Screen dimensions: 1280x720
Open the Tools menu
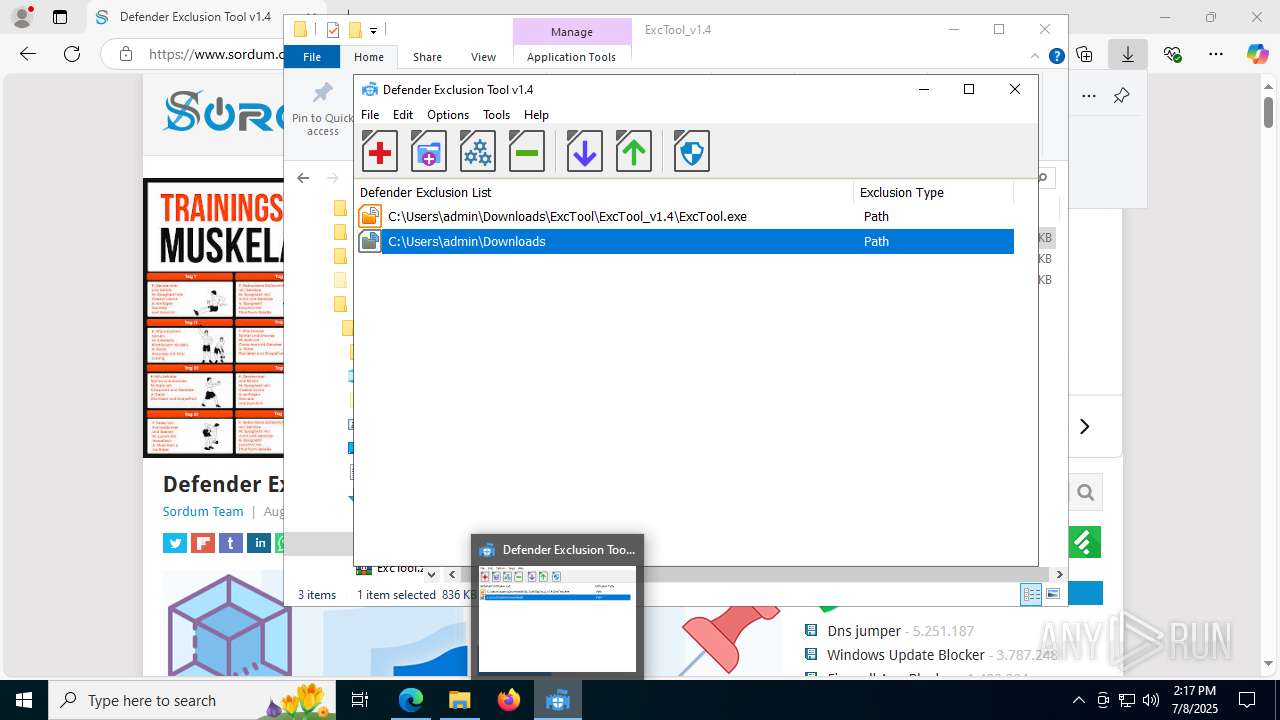[x=496, y=115]
